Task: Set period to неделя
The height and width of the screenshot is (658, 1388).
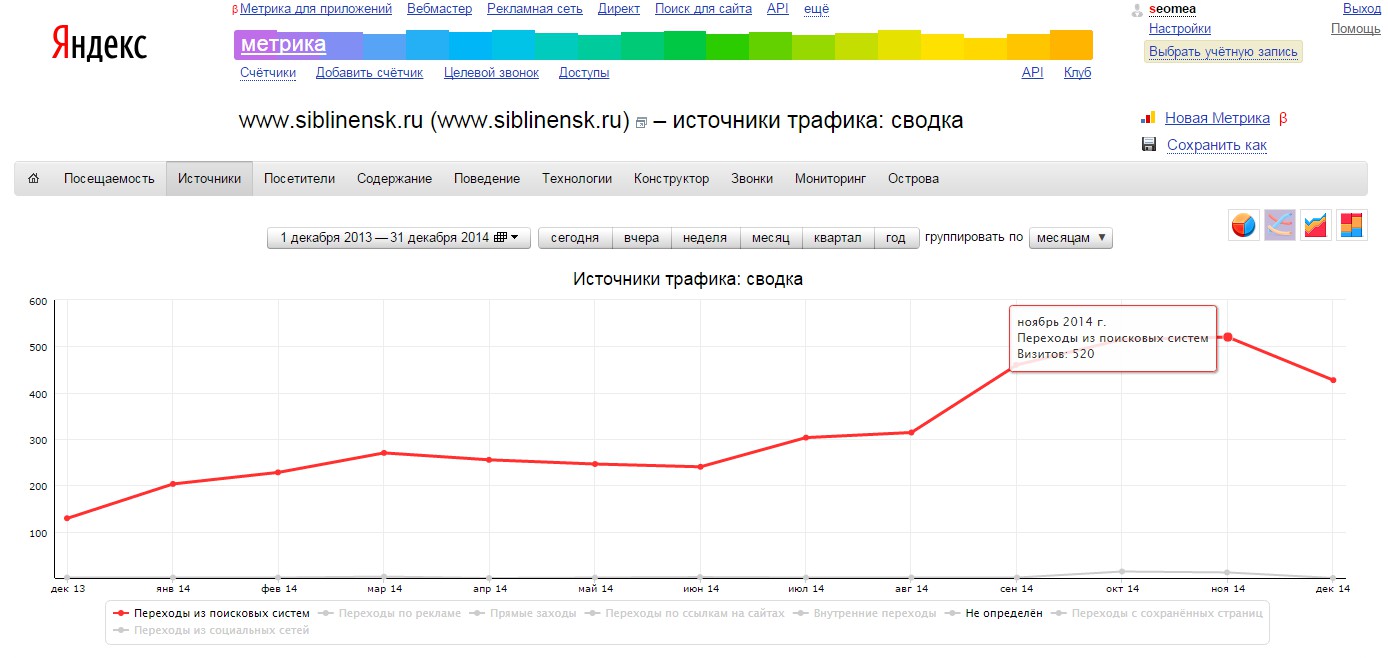Action: [x=705, y=238]
